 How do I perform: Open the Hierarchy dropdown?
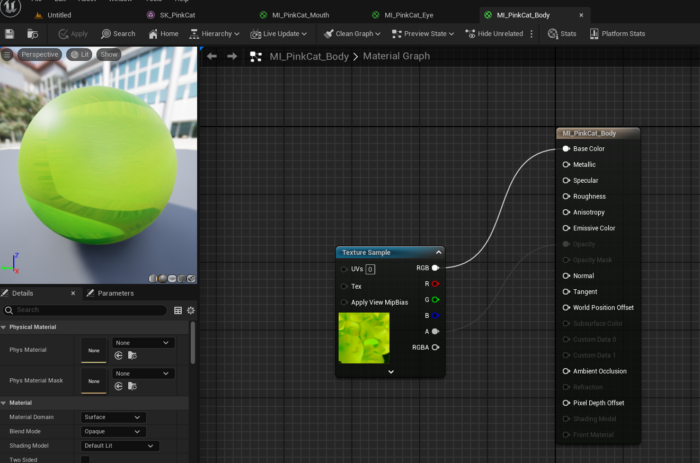click(214, 34)
